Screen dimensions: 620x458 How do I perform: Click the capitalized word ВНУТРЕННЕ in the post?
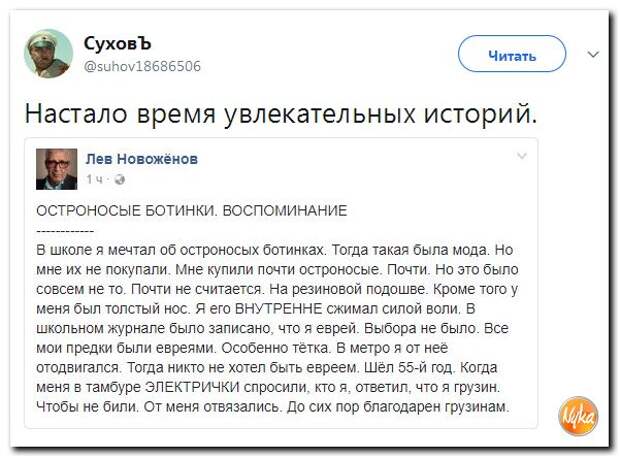click(279, 309)
